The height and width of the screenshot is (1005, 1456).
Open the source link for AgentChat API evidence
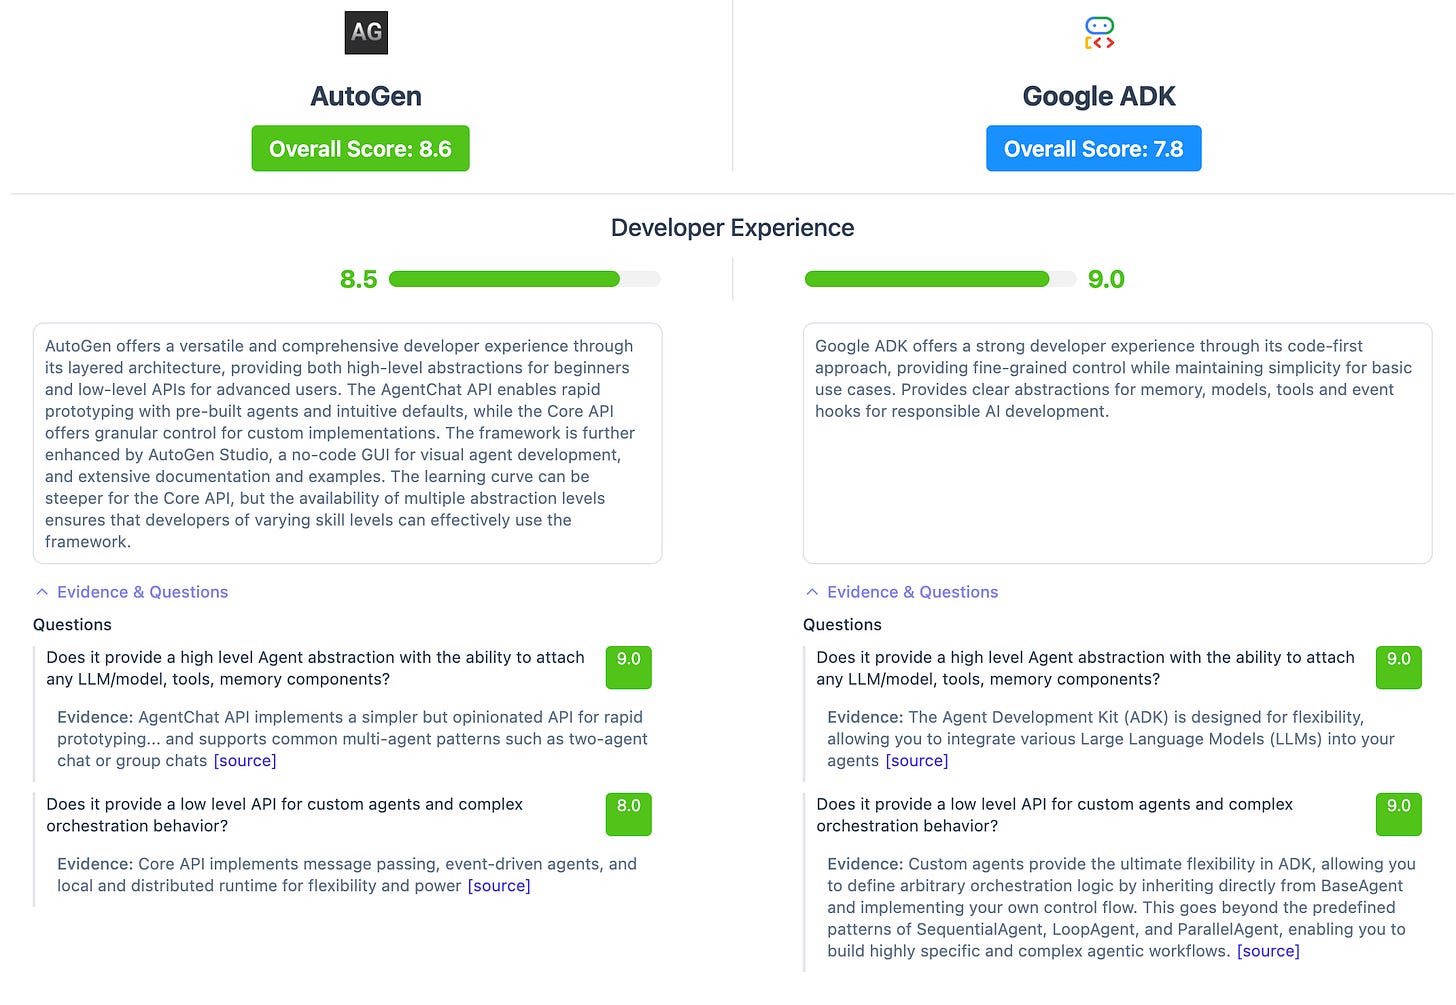coord(245,760)
